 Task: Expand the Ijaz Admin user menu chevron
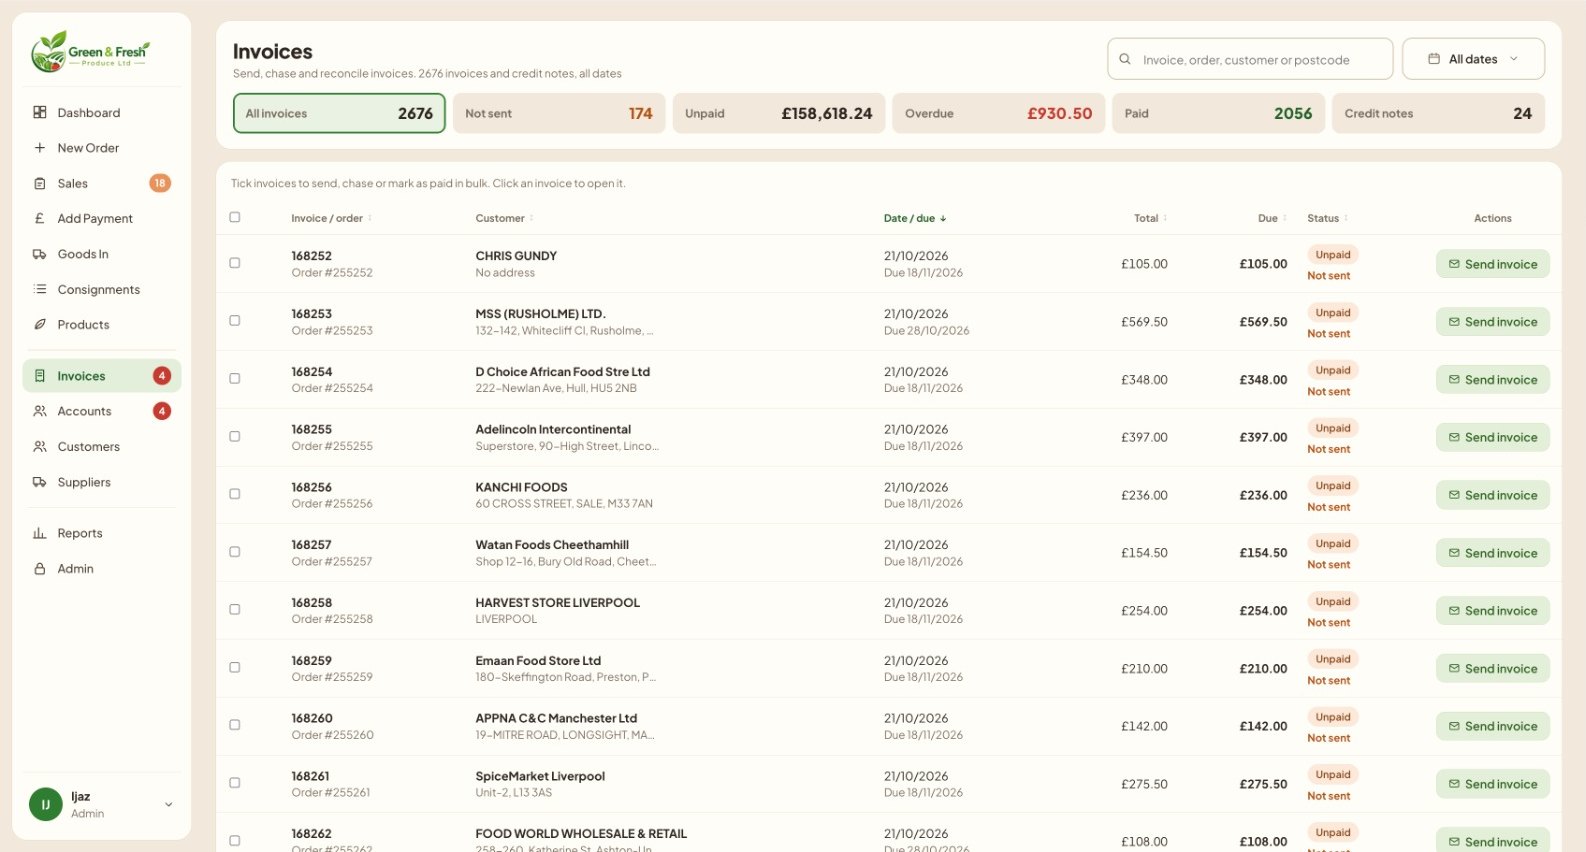click(x=169, y=804)
